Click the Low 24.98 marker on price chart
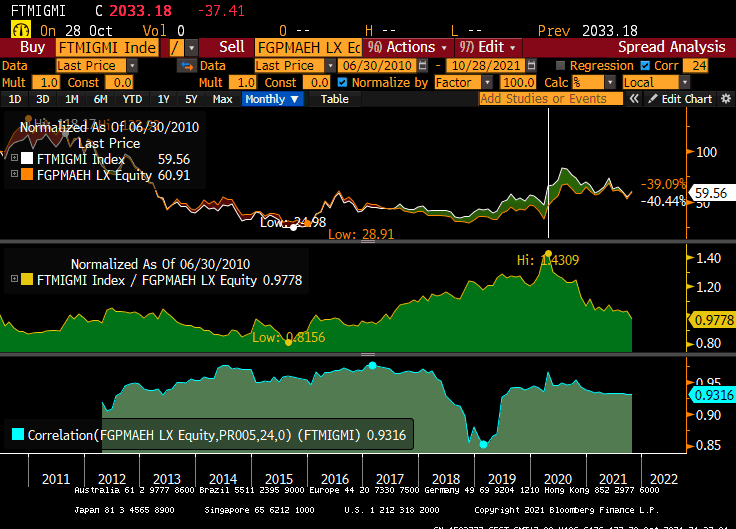The image size is (736, 529). (293, 228)
